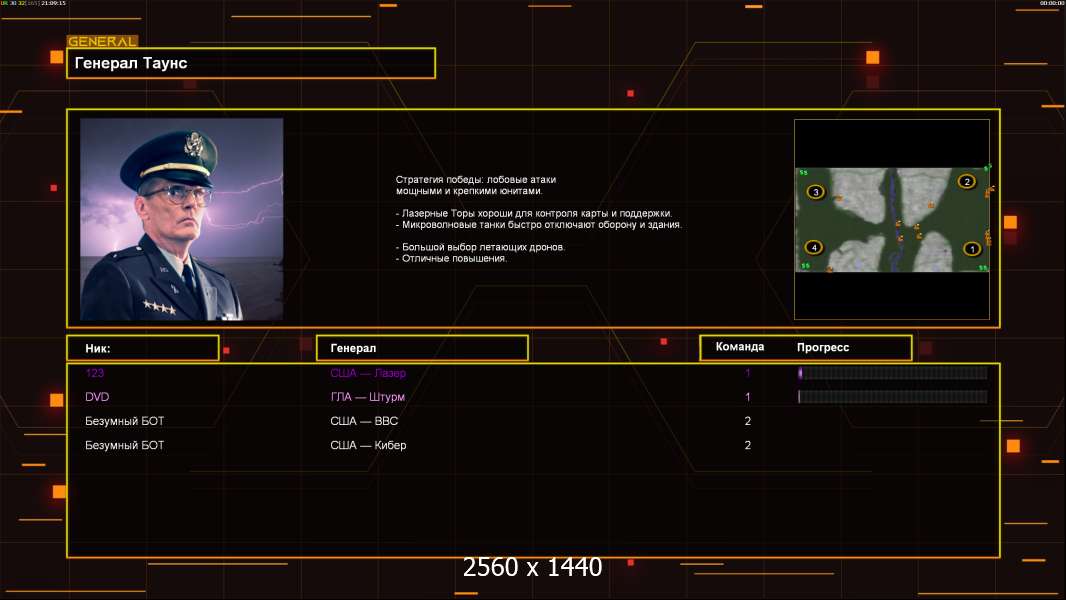
Task: Click start position marker 4 on minimap
Action: [814, 247]
